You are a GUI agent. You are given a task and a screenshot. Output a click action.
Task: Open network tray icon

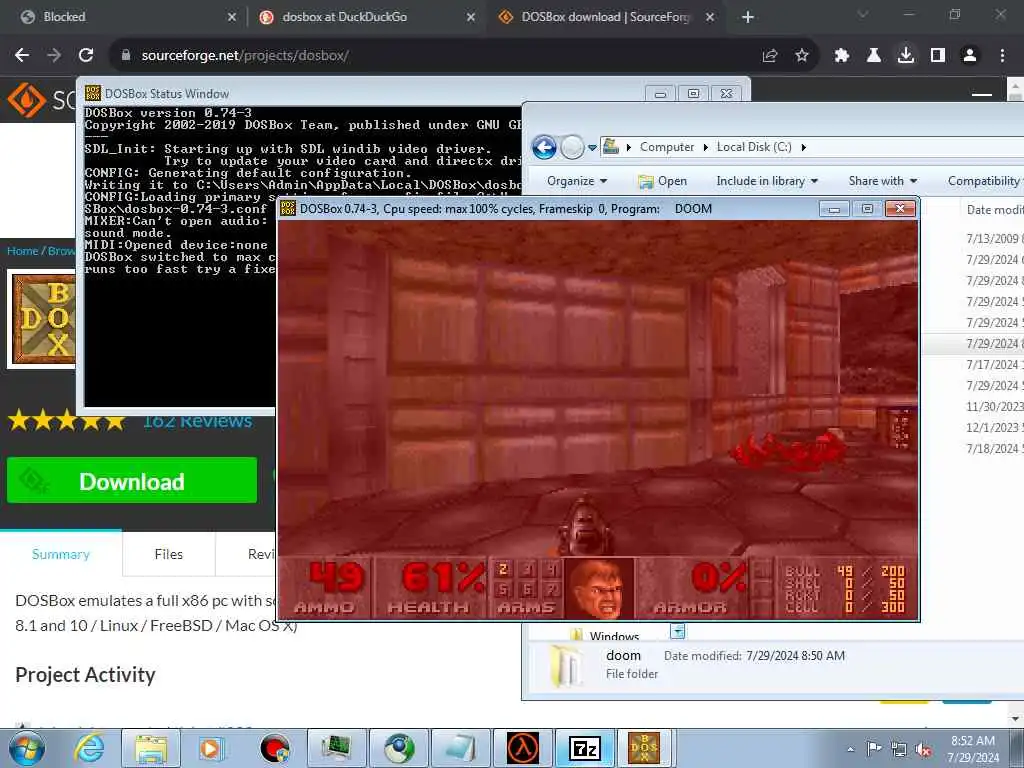(x=899, y=749)
